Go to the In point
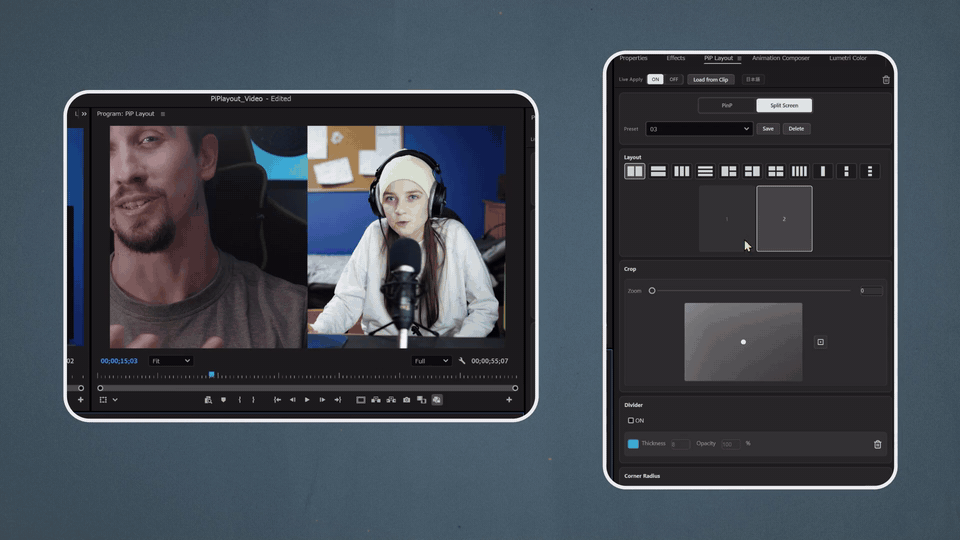The height and width of the screenshot is (540, 960). (277, 400)
